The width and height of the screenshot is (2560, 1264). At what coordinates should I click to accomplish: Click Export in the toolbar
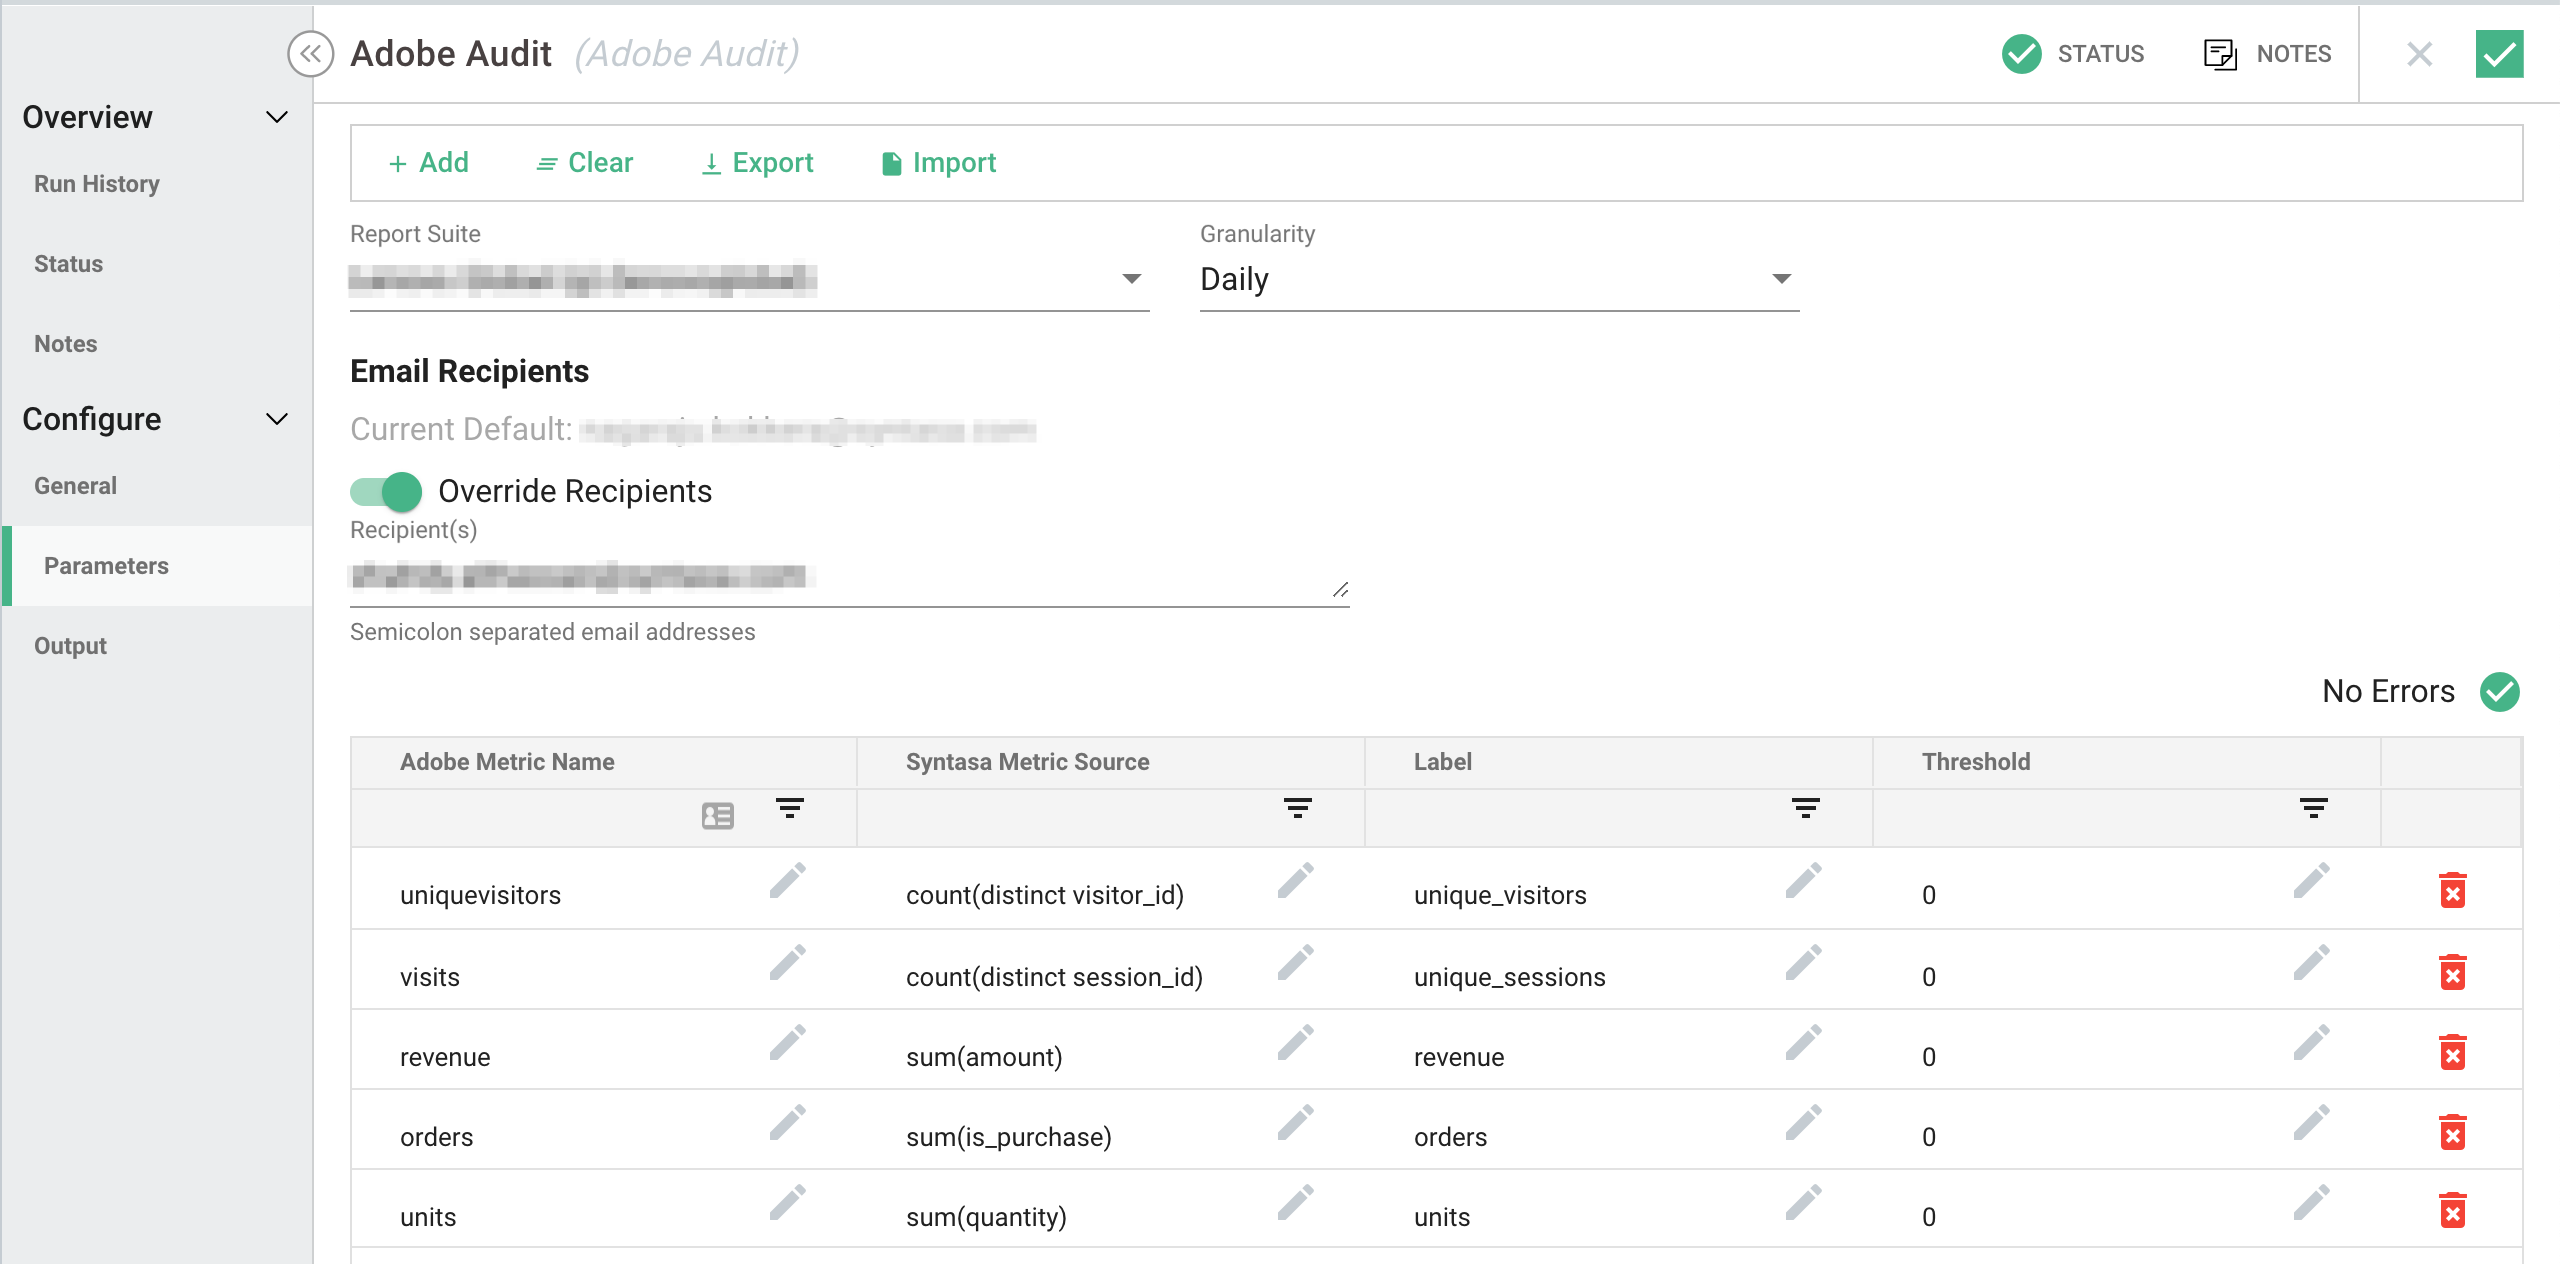757,163
